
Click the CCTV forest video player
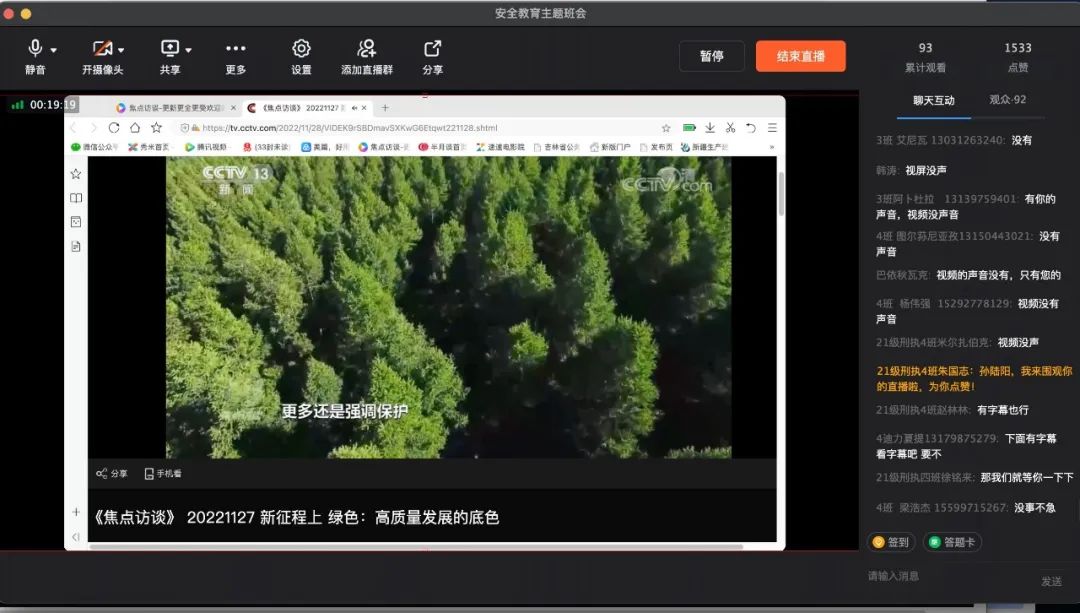[x=448, y=307]
